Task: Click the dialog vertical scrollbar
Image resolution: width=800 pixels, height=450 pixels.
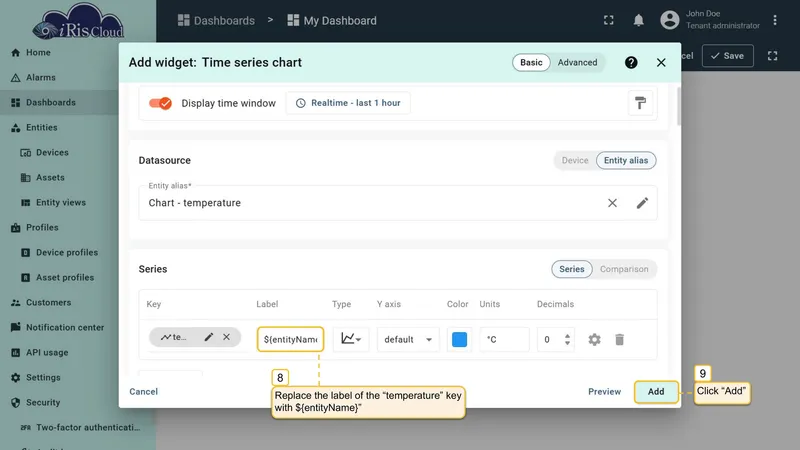Action: 679,106
